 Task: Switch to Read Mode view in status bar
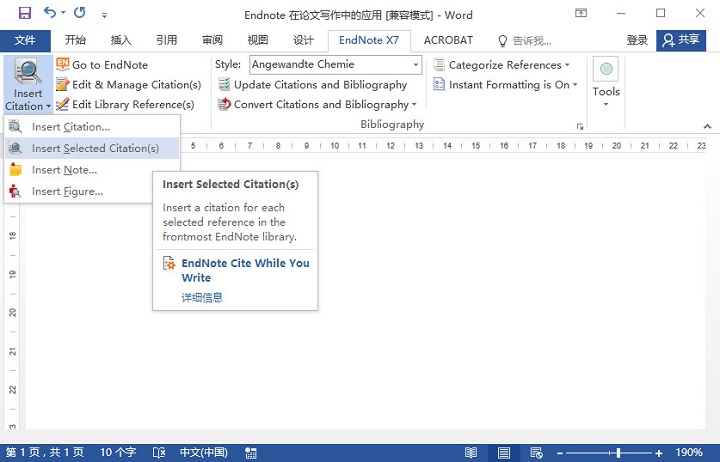[471, 453]
